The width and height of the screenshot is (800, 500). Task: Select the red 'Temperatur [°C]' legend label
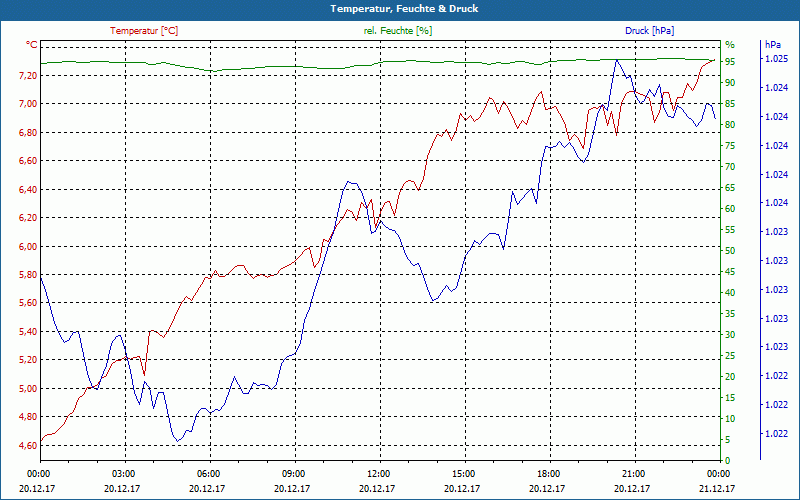coord(144,31)
